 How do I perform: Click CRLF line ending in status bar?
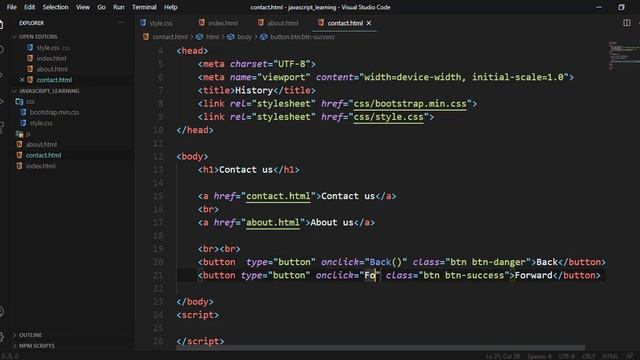click(588, 356)
